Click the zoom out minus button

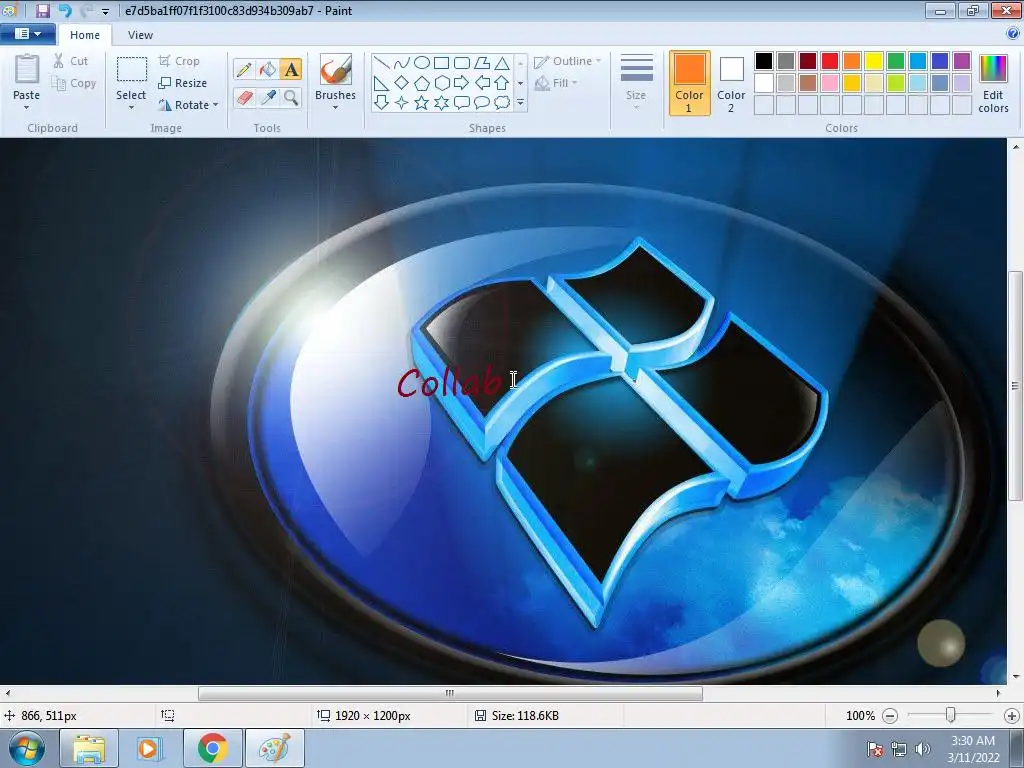tap(889, 716)
